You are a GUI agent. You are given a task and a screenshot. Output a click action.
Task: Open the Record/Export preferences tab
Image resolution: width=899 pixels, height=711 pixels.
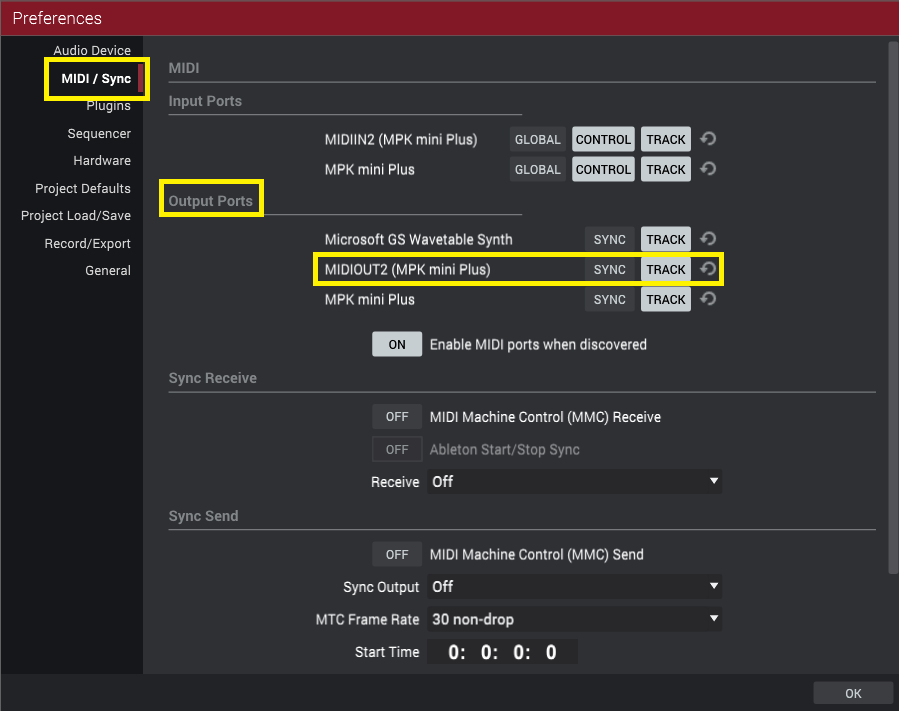[x=87, y=244]
